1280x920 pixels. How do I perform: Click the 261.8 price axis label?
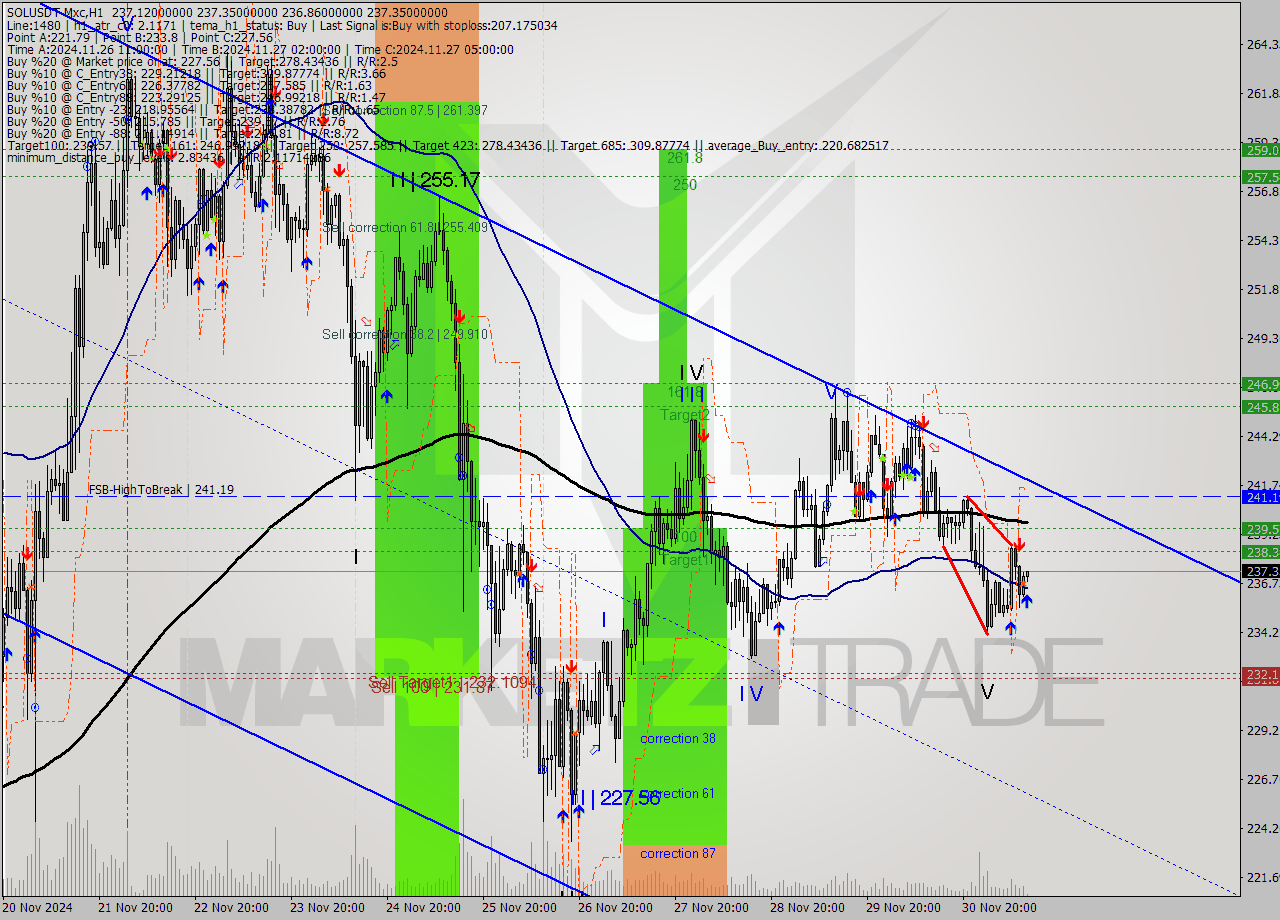(x=1262, y=93)
